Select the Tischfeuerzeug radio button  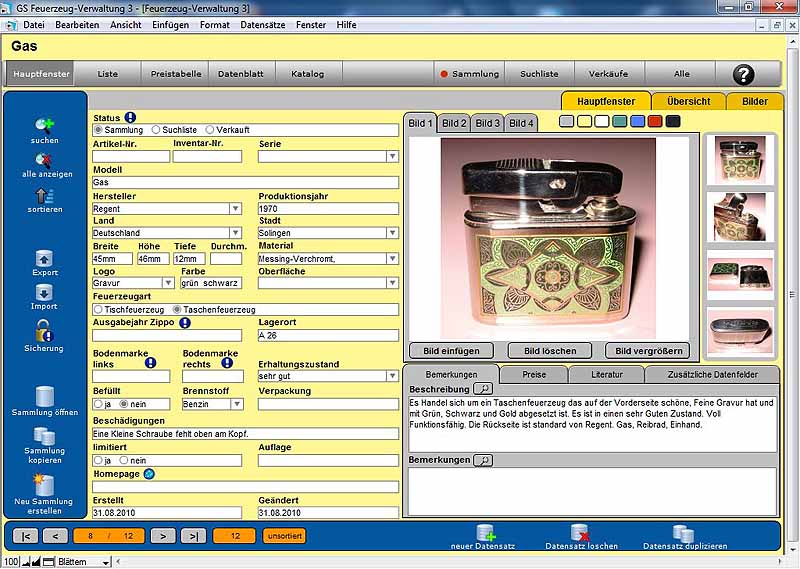tap(98, 310)
